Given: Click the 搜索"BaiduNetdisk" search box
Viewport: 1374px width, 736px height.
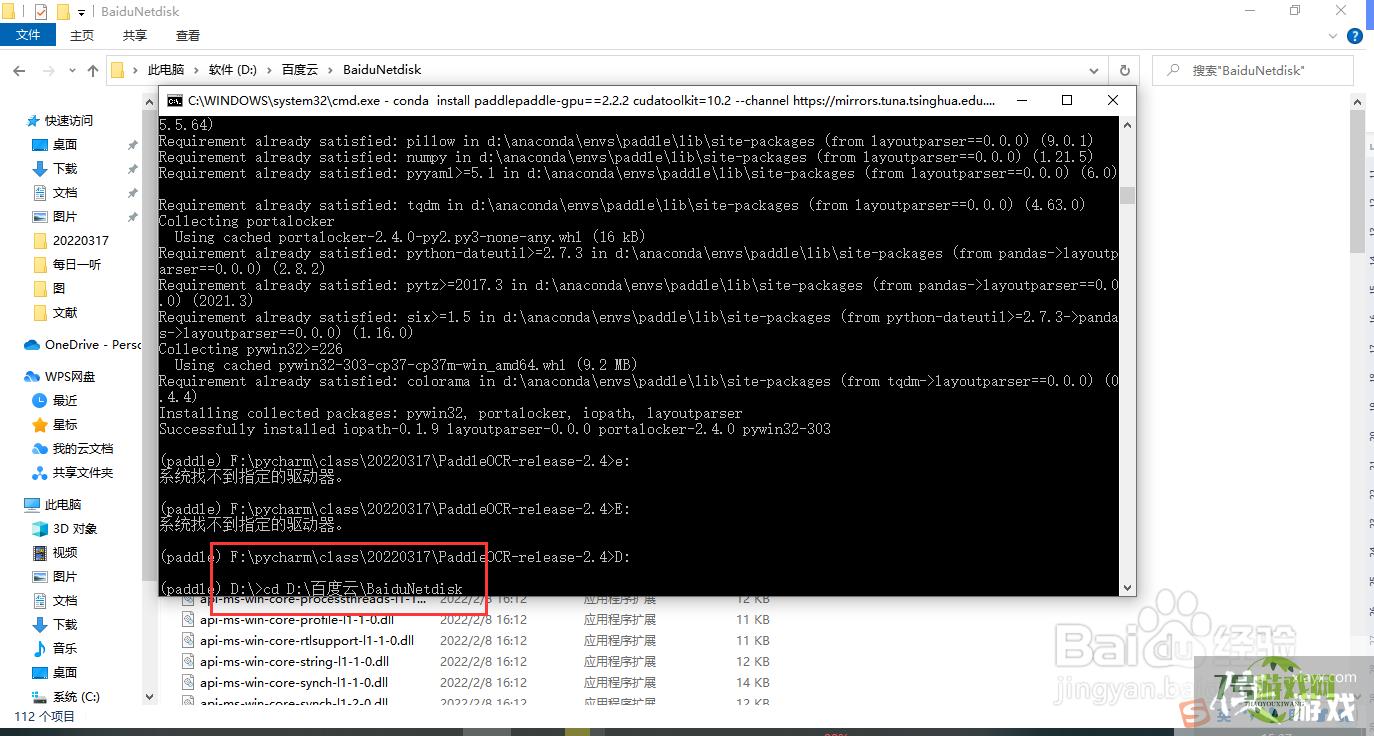Looking at the screenshot, I should tap(1253, 70).
